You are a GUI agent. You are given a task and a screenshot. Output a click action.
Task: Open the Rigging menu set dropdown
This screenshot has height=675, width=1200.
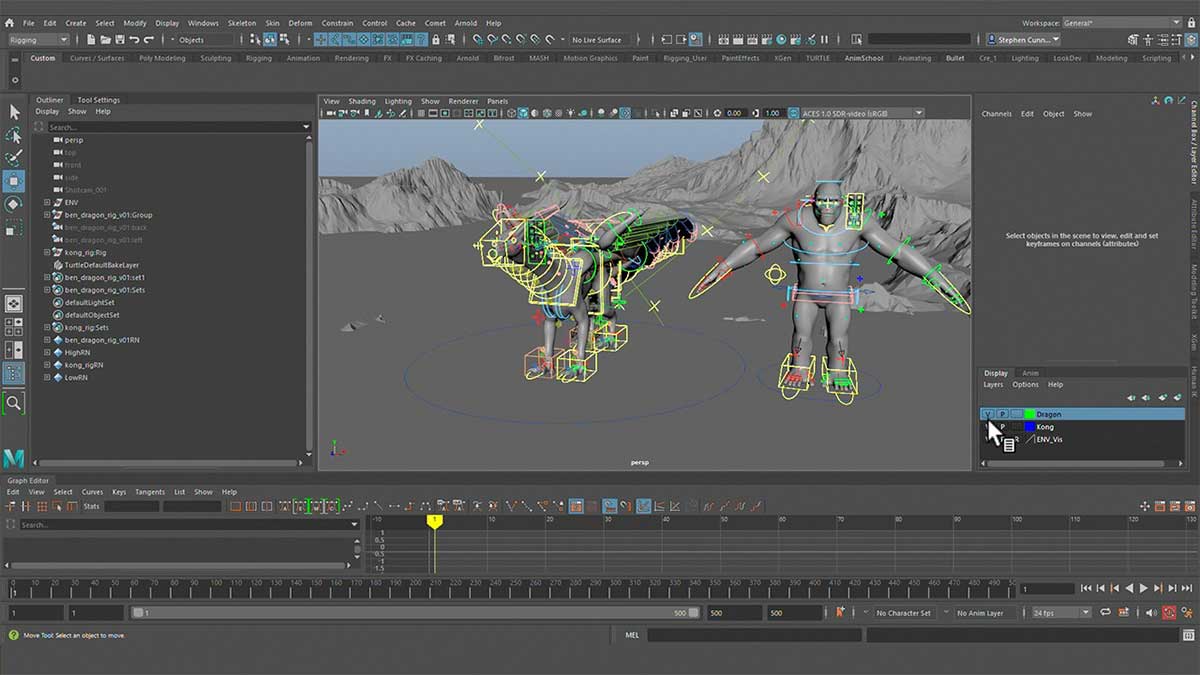(37, 39)
